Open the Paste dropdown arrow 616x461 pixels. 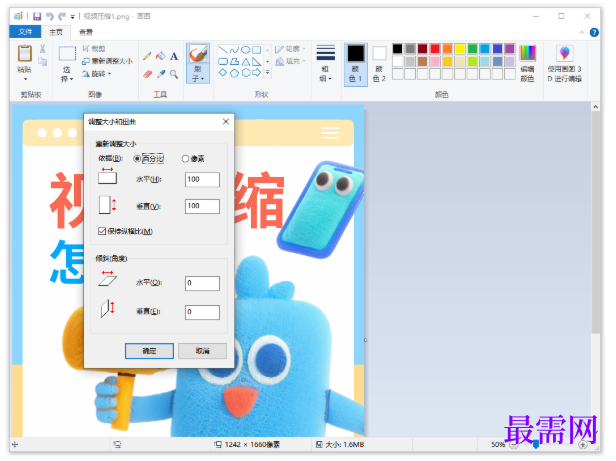tap(25, 79)
